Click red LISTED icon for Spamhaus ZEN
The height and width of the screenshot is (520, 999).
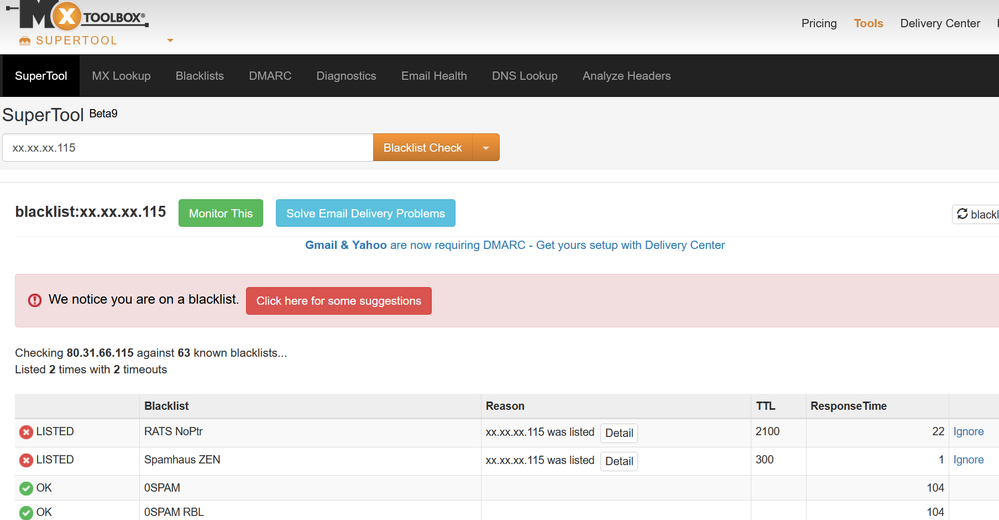point(26,460)
